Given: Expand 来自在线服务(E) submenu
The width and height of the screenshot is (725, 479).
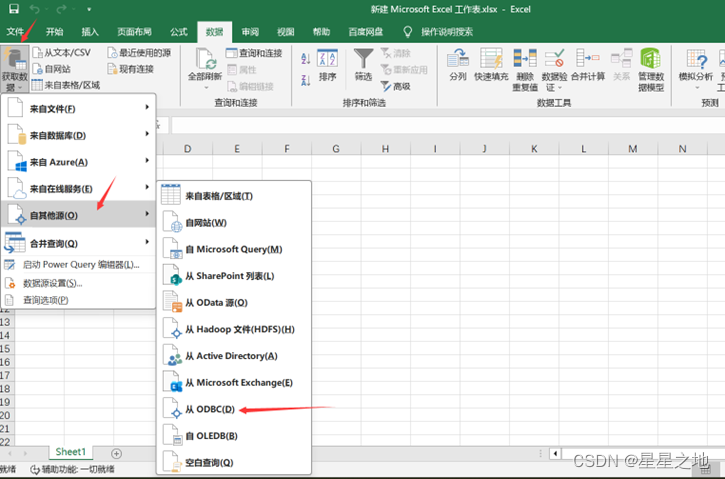Looking at the screenshot, I should pos(78,189).
